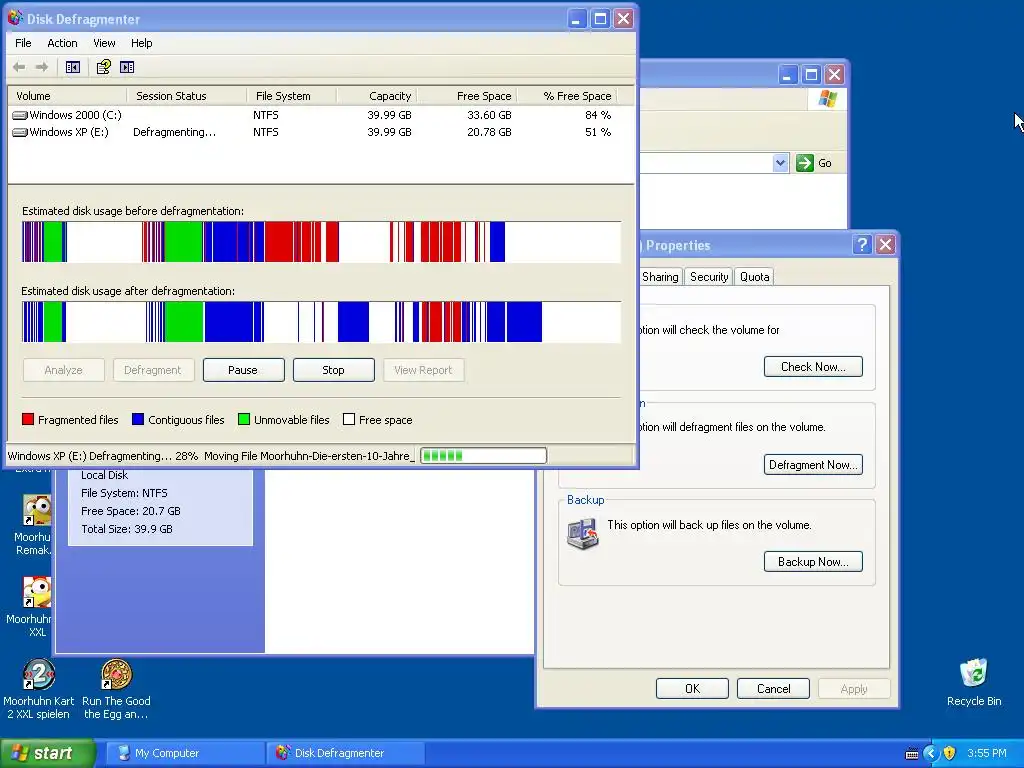Click the Backup Now button
The height and width of the screenshot is (768, 1024).
click(813, 562)
